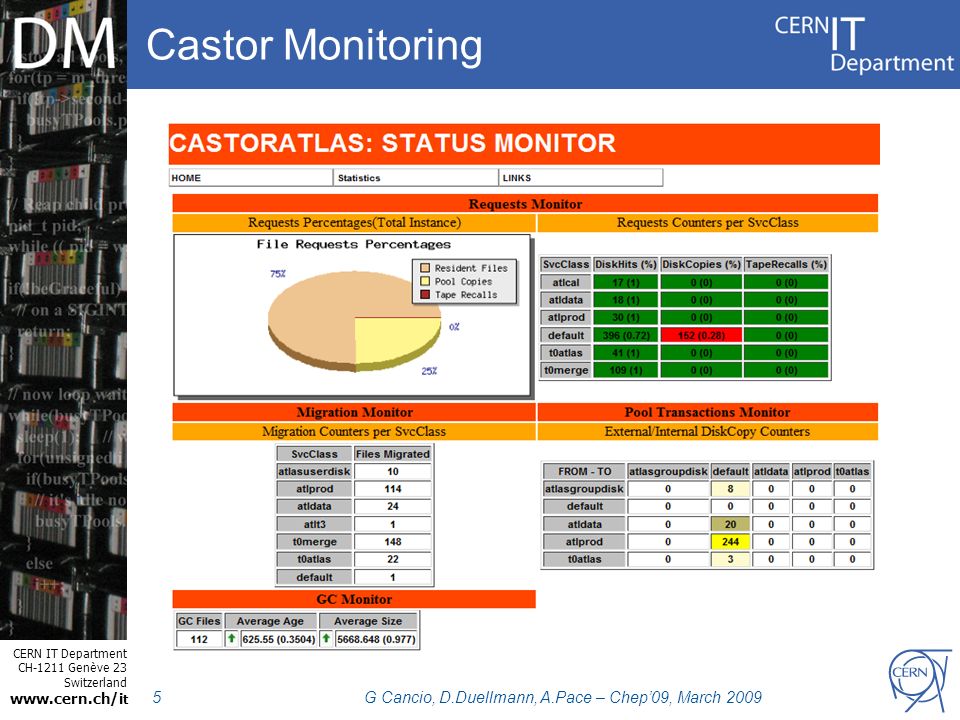Click the 'GC Files' header cell
The width and height of the screenshot is (960, 720).
[199, 621]
